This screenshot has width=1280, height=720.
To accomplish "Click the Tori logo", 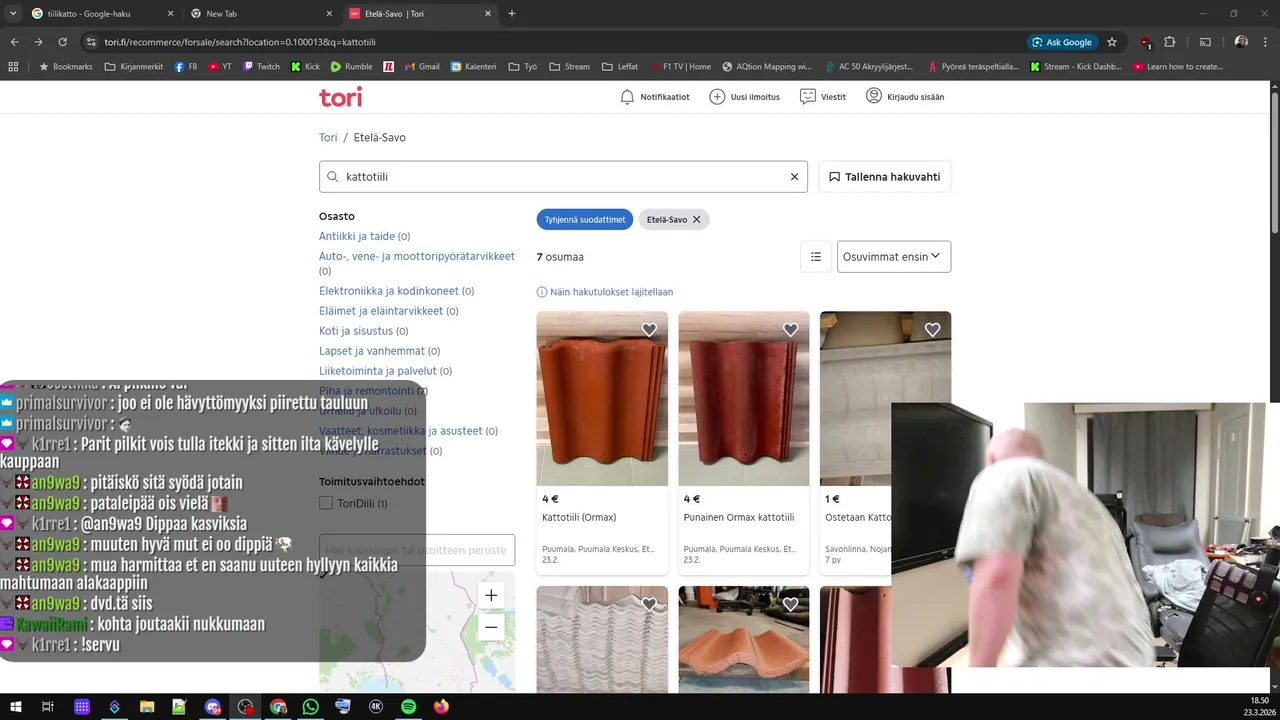I will [x=340, y=97].
